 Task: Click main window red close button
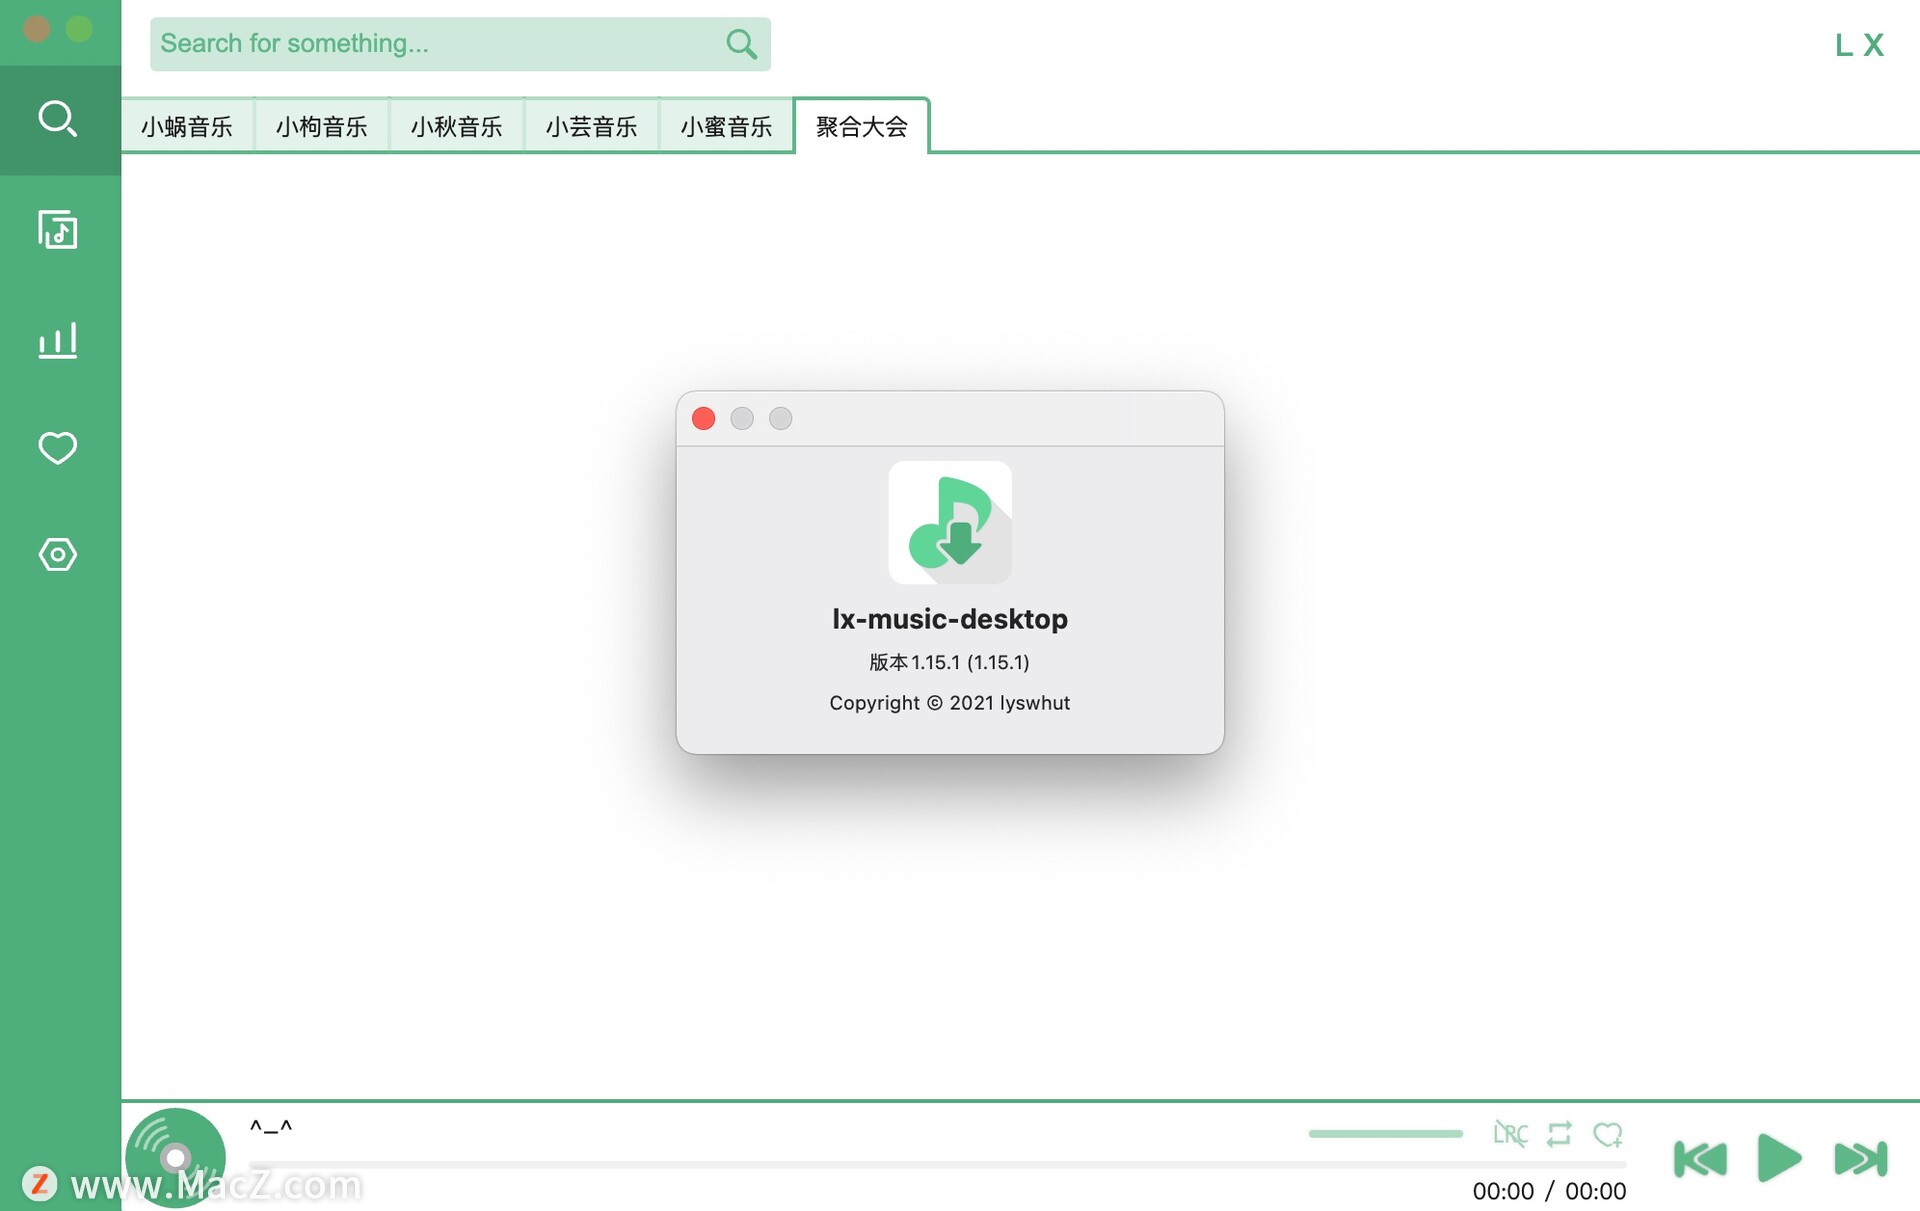coord(37,30)
